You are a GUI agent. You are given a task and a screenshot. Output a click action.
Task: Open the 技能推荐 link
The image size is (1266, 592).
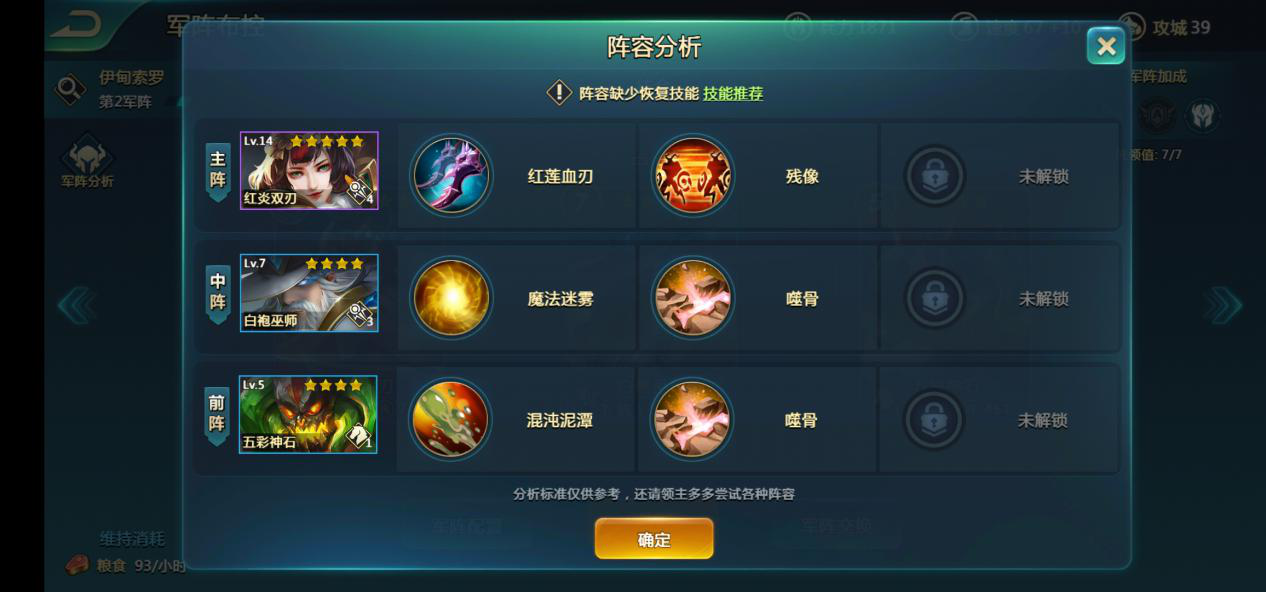733,93
